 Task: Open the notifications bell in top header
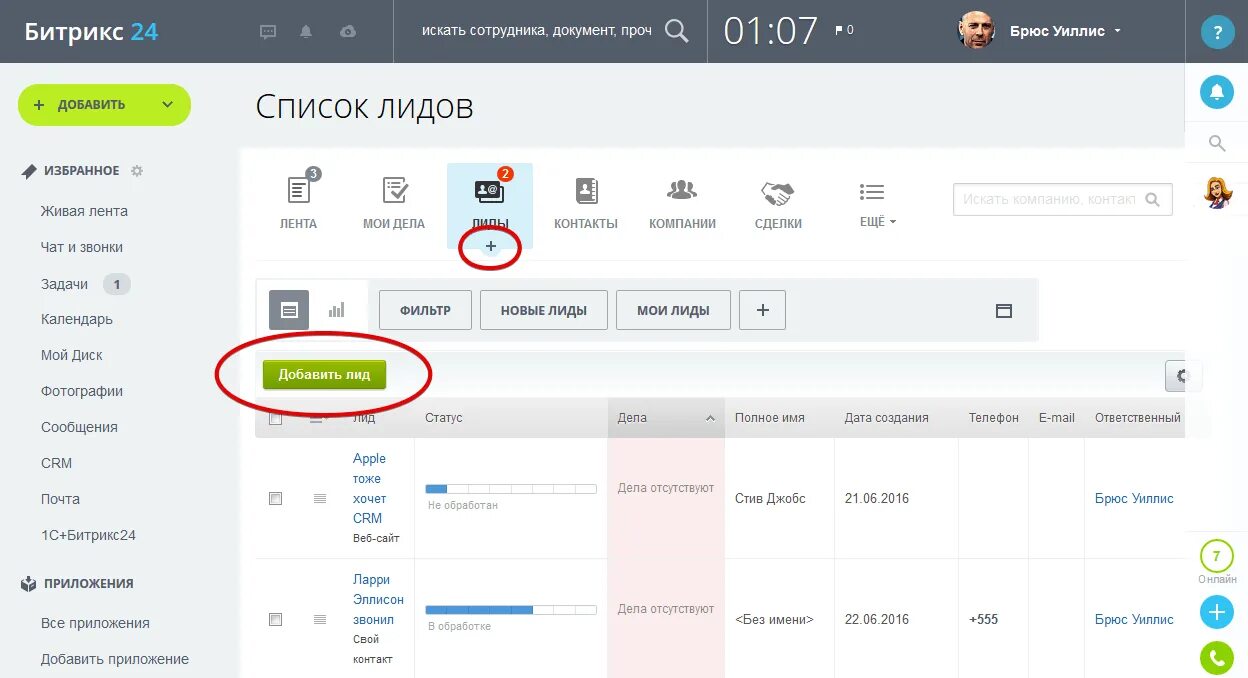[x=306, y=31]
